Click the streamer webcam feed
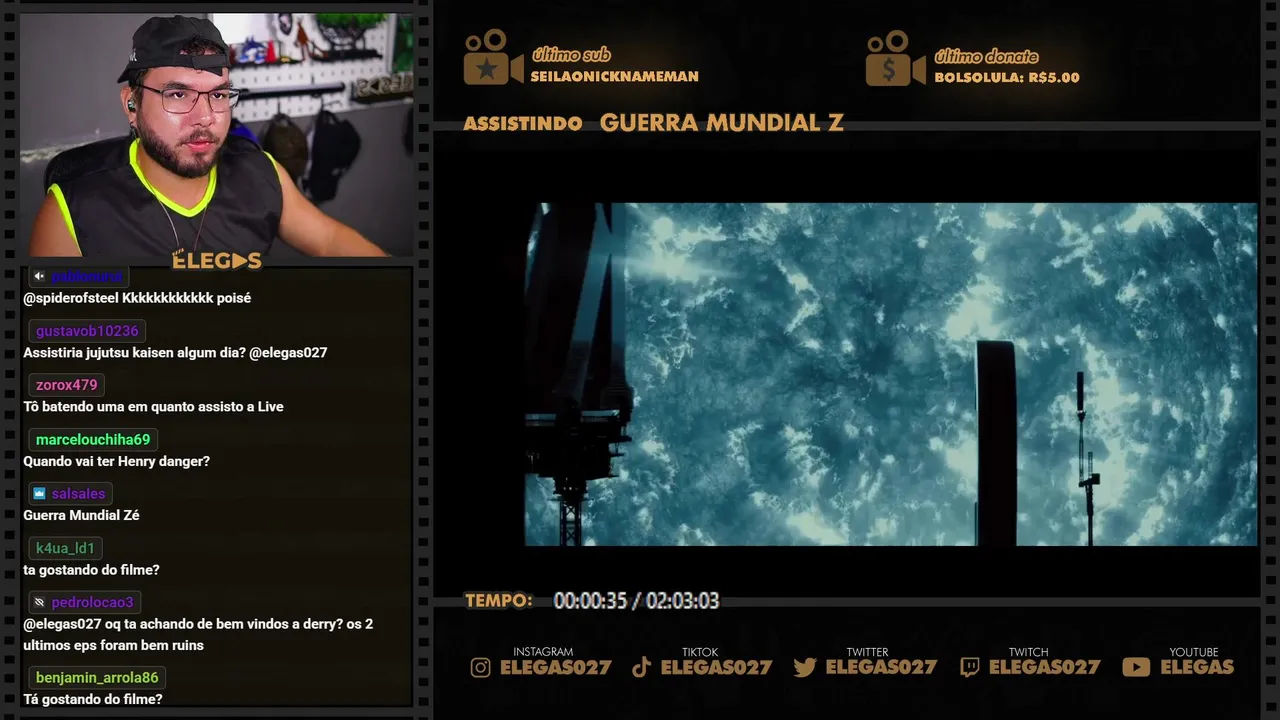Image resolution: width=1280 pixels, height=720 pixels. point(216,135)
